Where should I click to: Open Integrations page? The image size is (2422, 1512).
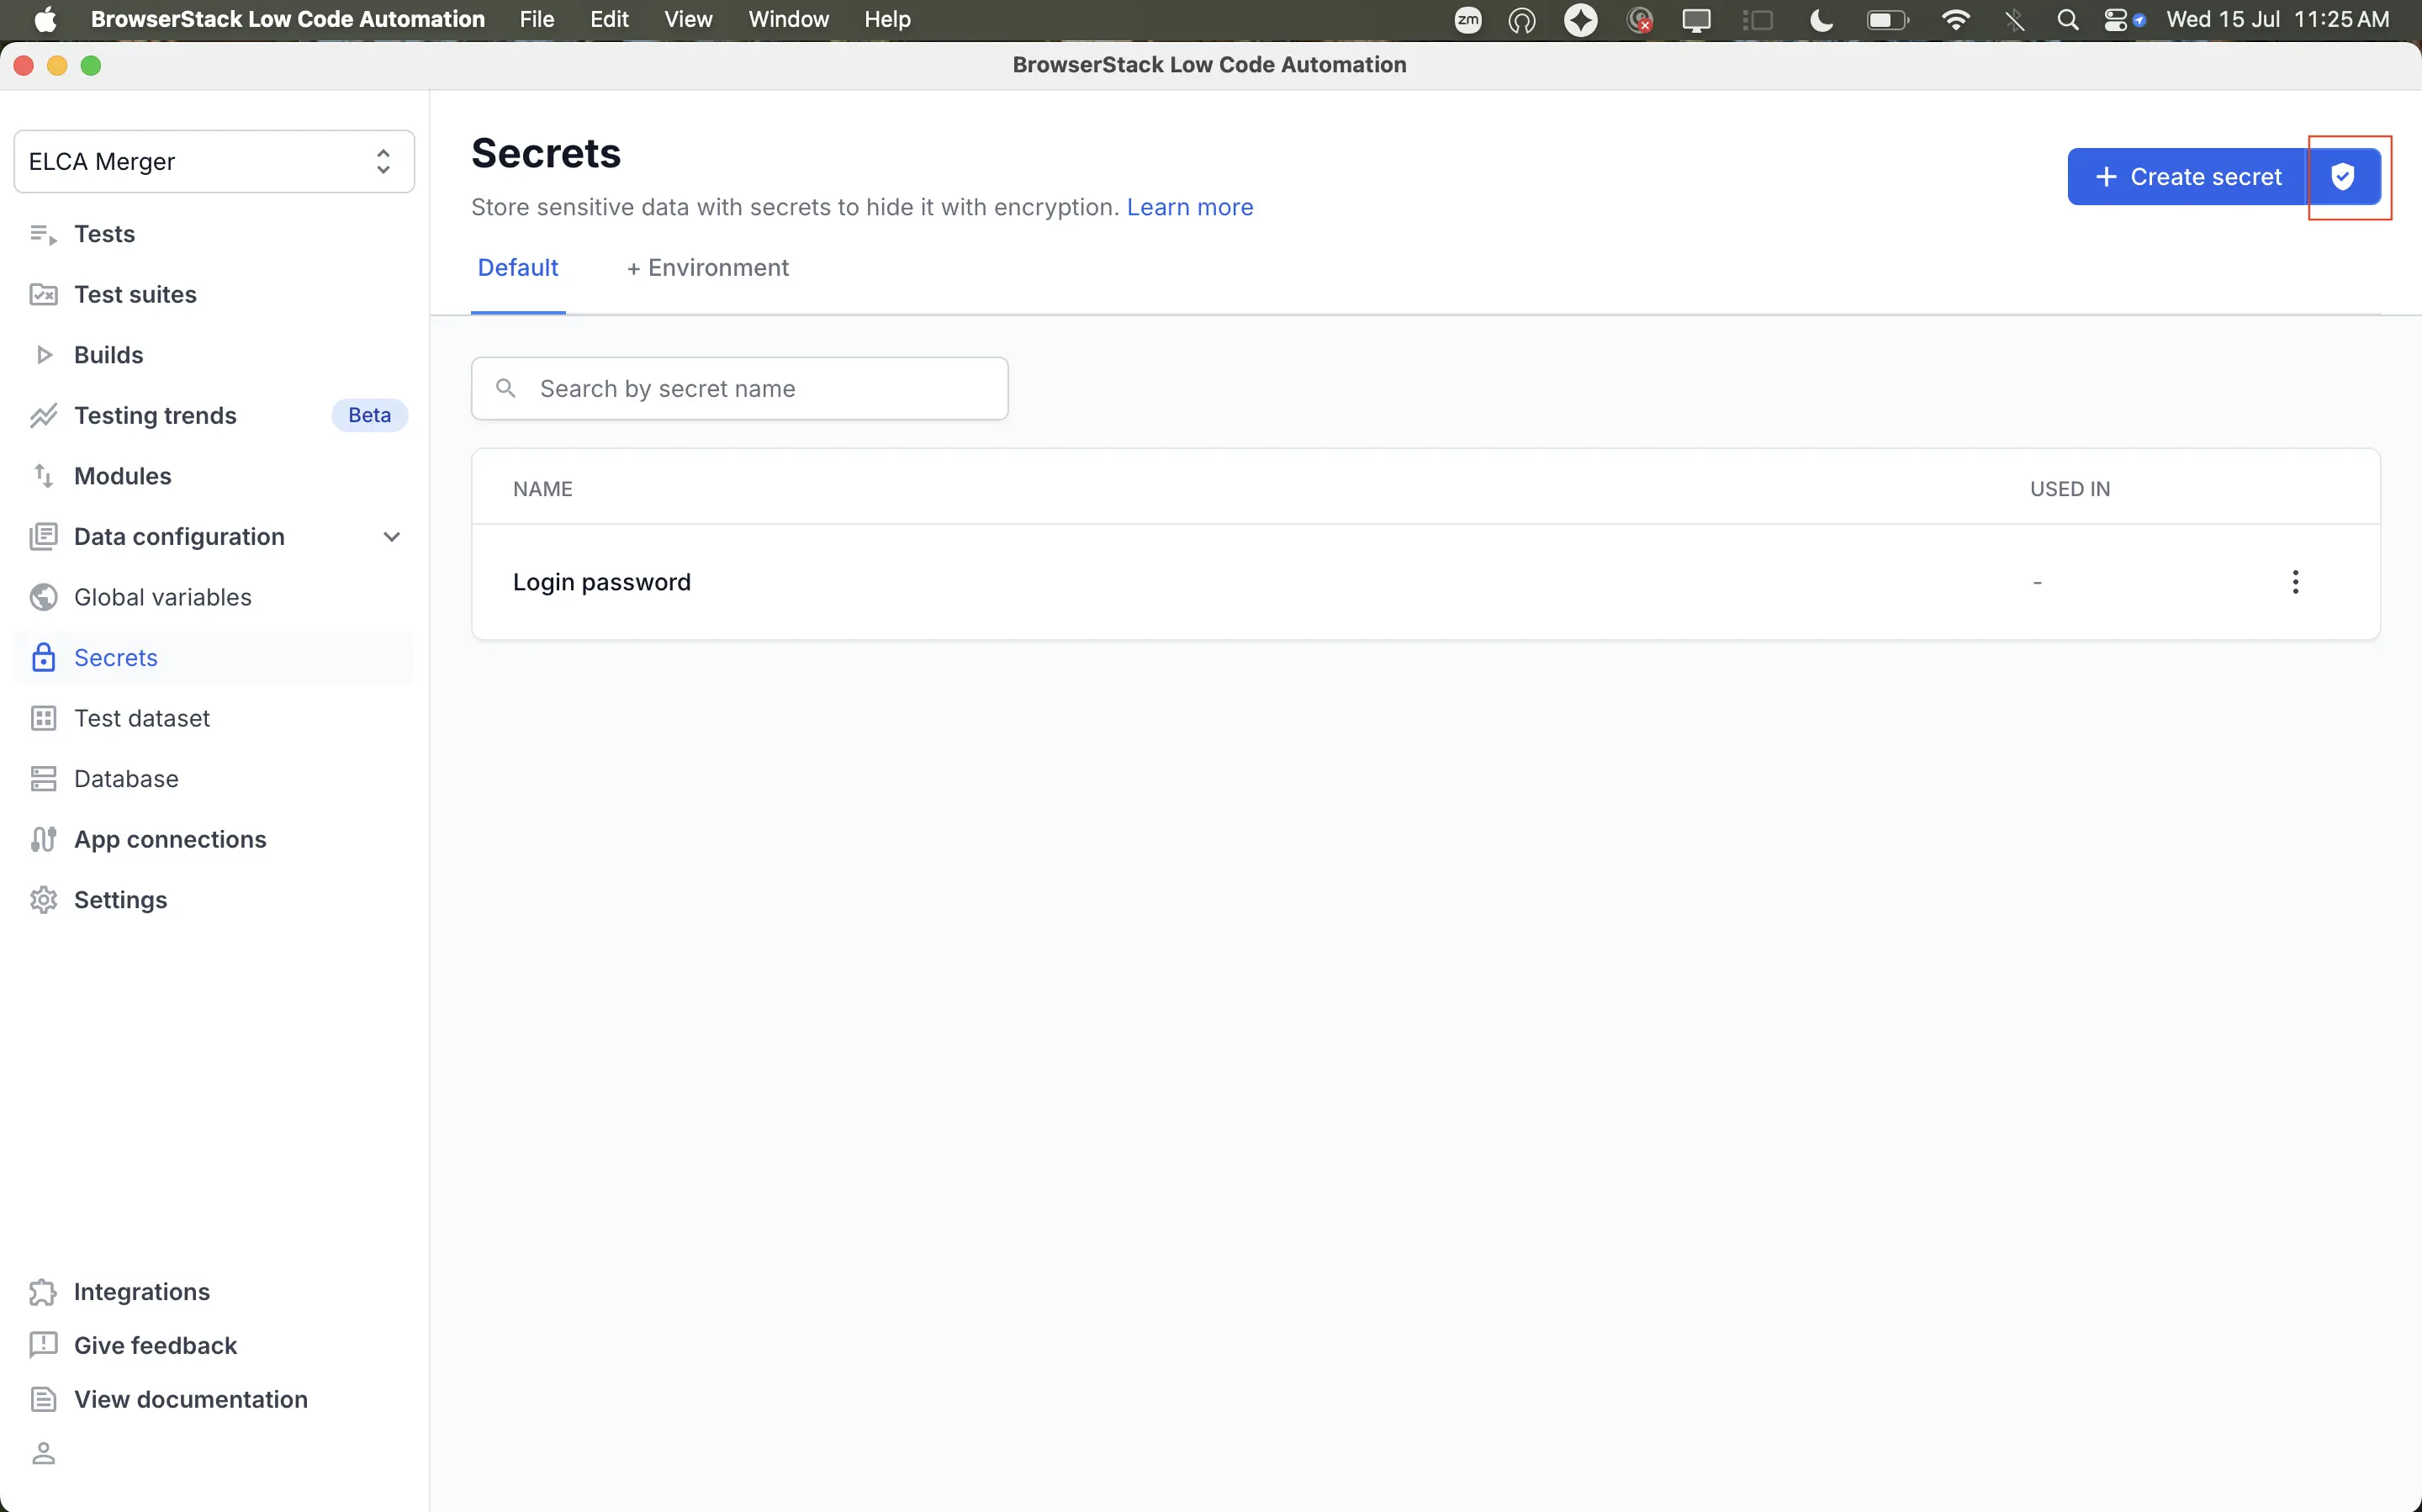tap(142, 1292)
